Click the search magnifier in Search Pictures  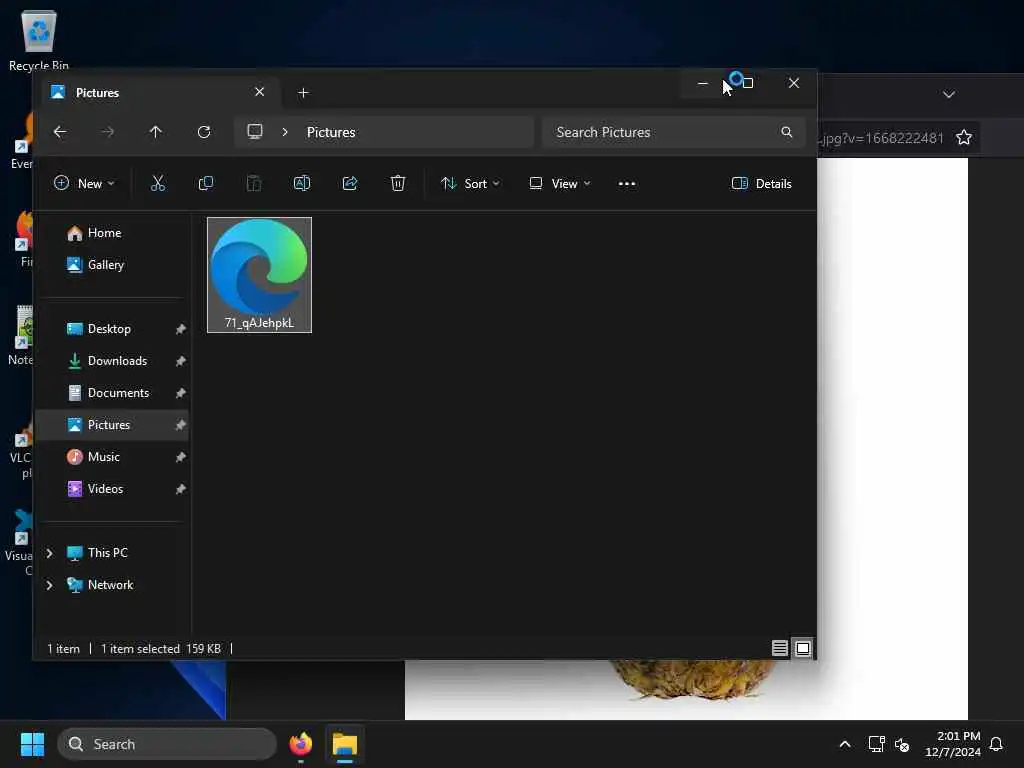787,132
